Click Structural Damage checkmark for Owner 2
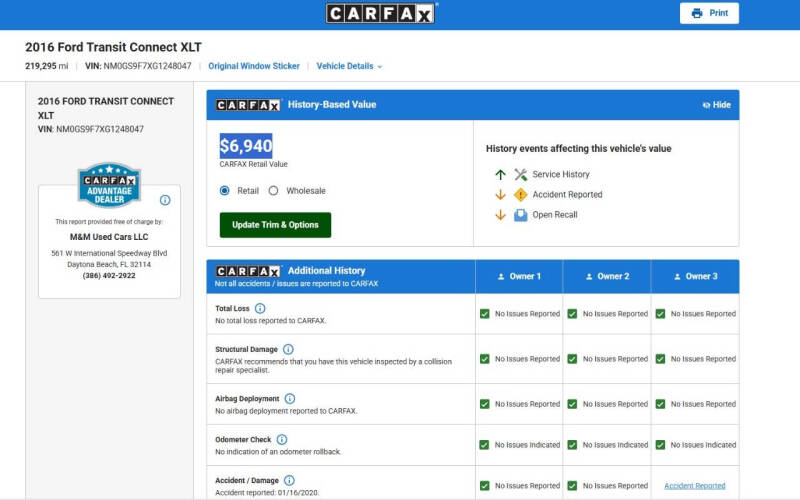 point(572,359)
